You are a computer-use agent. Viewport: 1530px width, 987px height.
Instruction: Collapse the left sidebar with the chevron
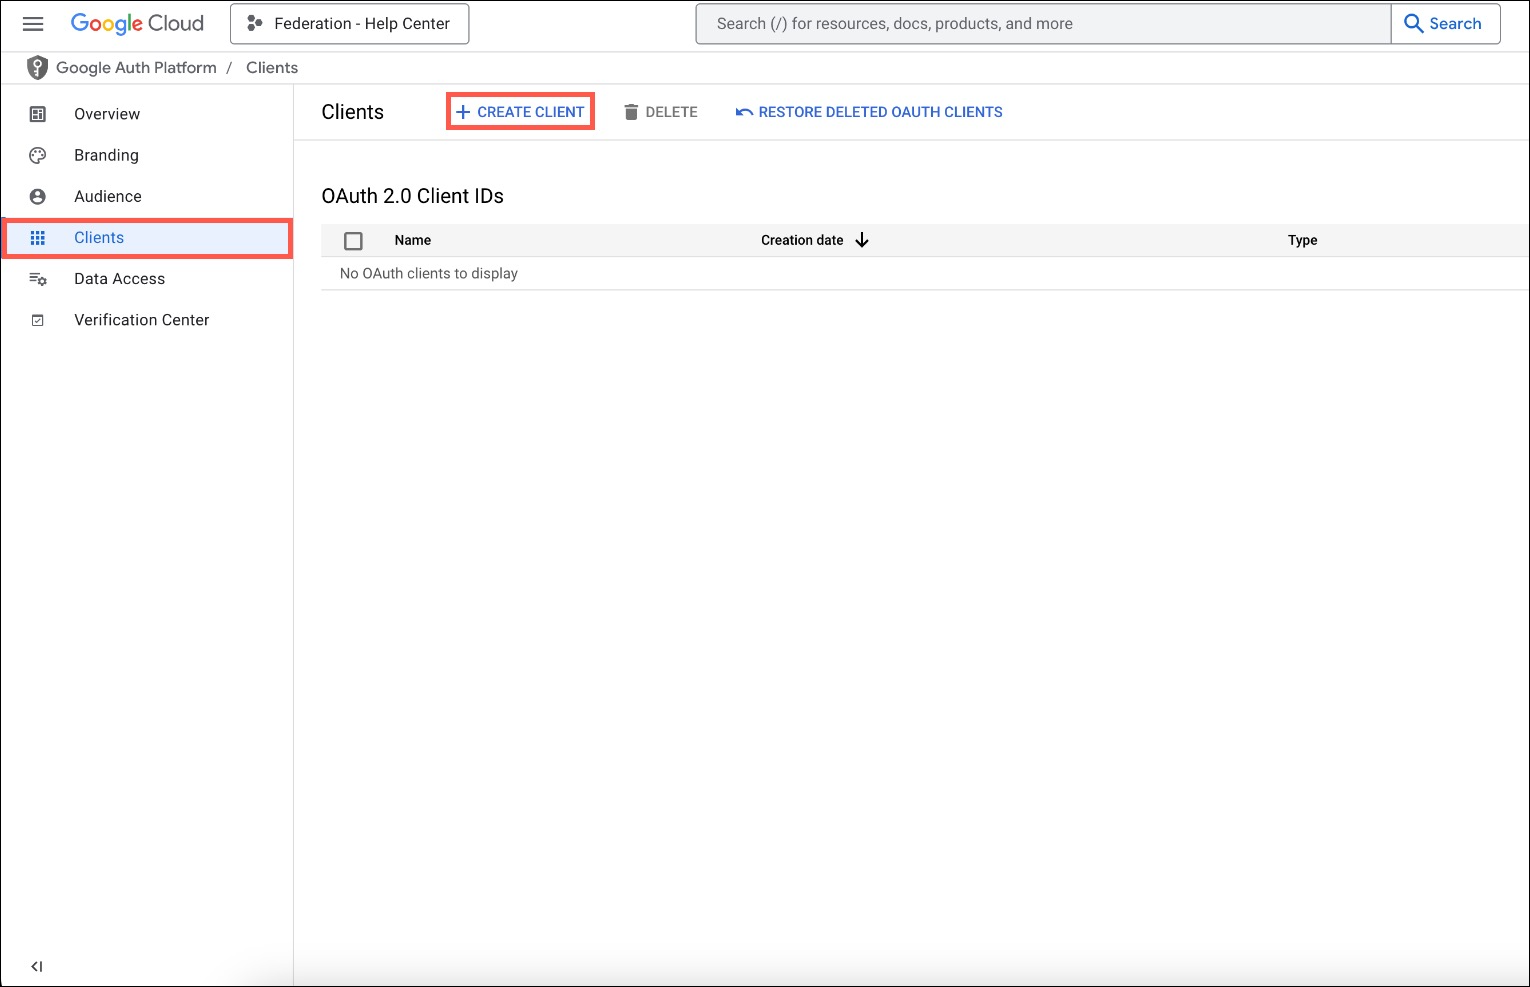[x=36, y=966]
